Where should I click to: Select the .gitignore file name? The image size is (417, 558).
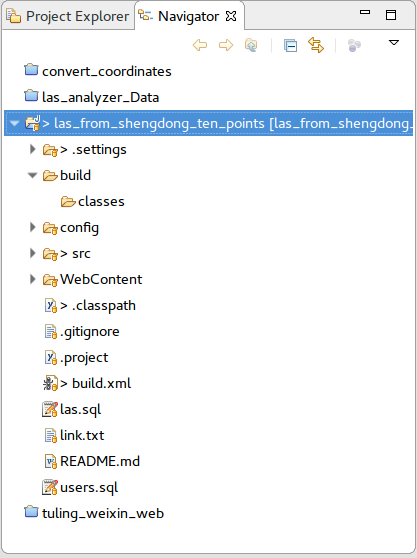(90, 332)
